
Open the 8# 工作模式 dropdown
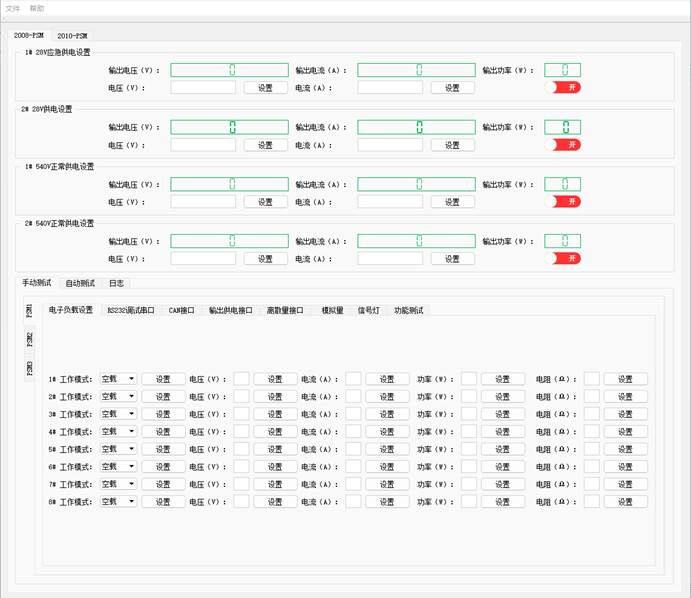pos(118,501)
